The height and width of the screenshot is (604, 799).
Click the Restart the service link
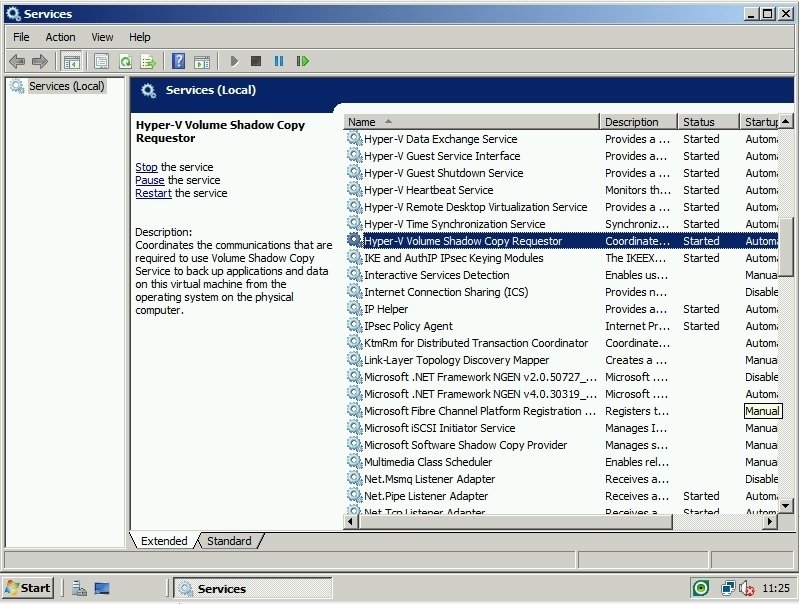[x=153, y=193]
